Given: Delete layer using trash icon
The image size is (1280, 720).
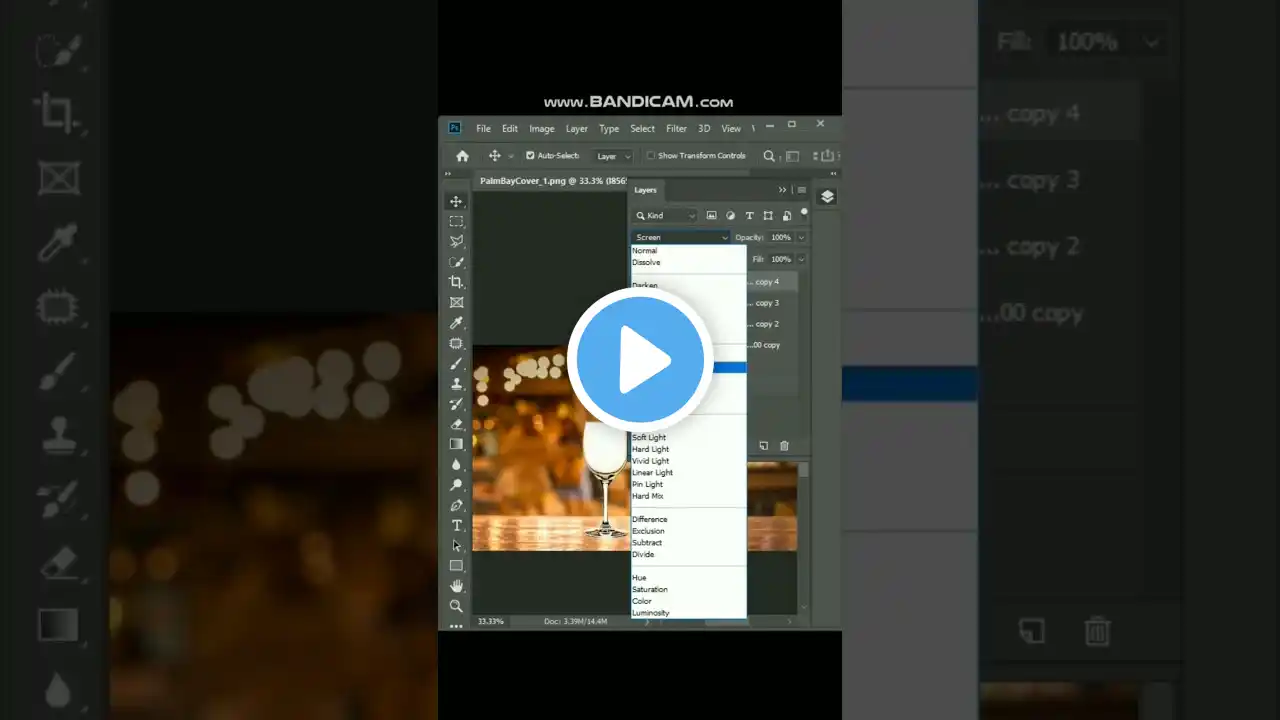Looking at the screenshot, I should tap(784, 446).
